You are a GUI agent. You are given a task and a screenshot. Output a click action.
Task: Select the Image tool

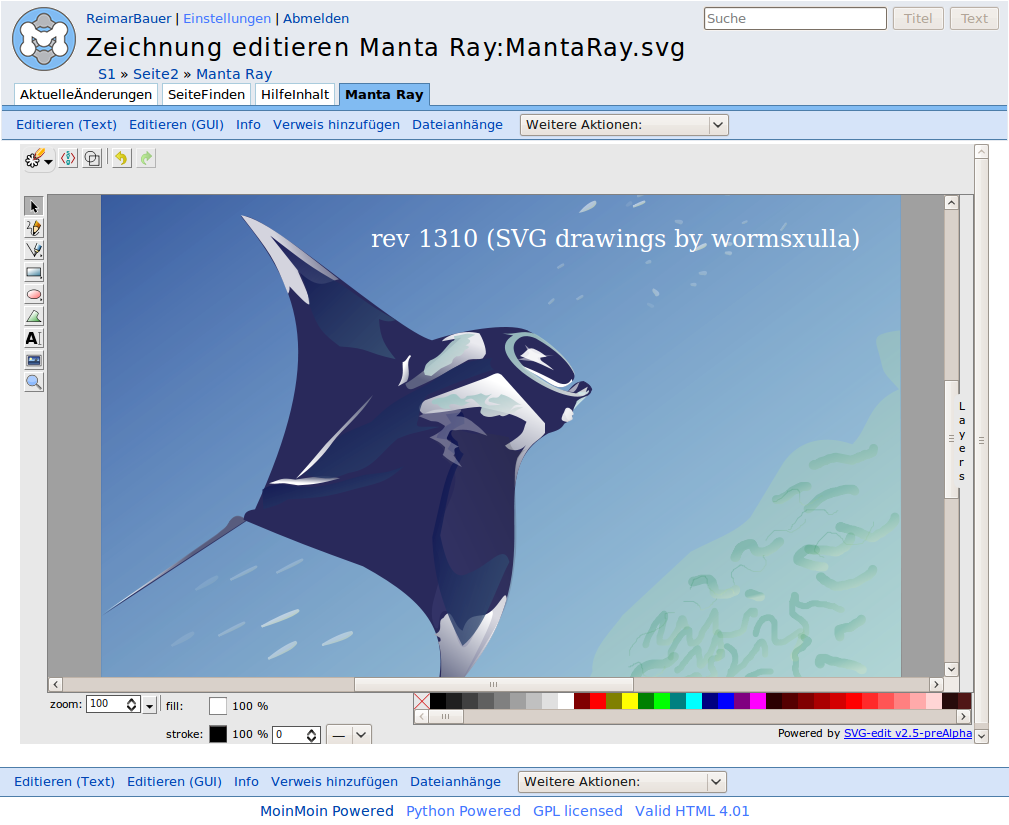34,360
